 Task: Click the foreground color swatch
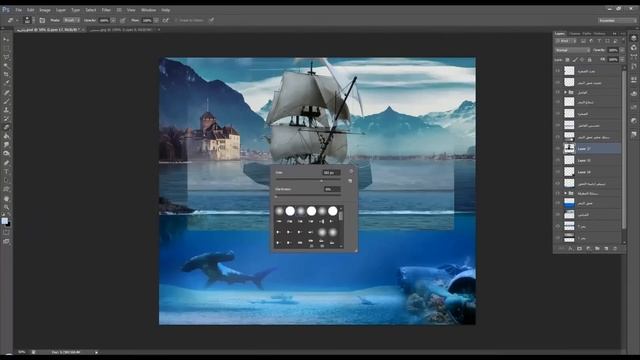point(4,221)
